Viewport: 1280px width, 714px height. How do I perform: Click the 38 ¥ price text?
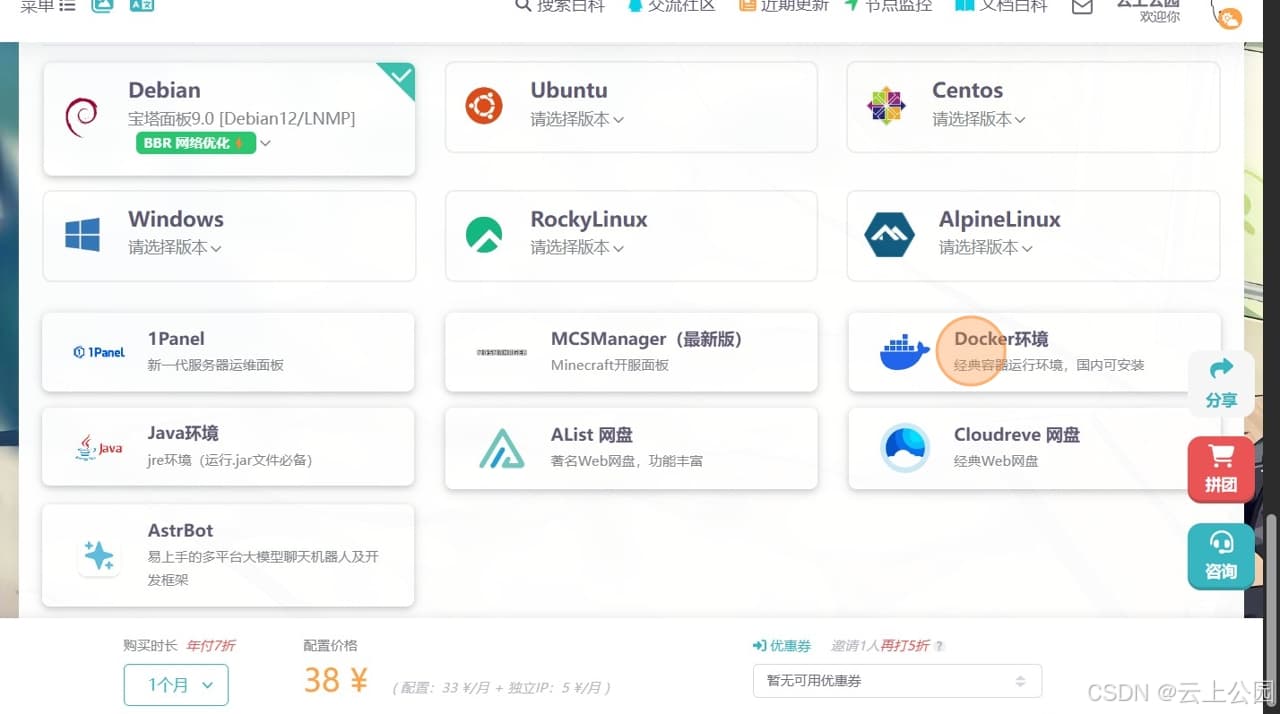[336, 681]
